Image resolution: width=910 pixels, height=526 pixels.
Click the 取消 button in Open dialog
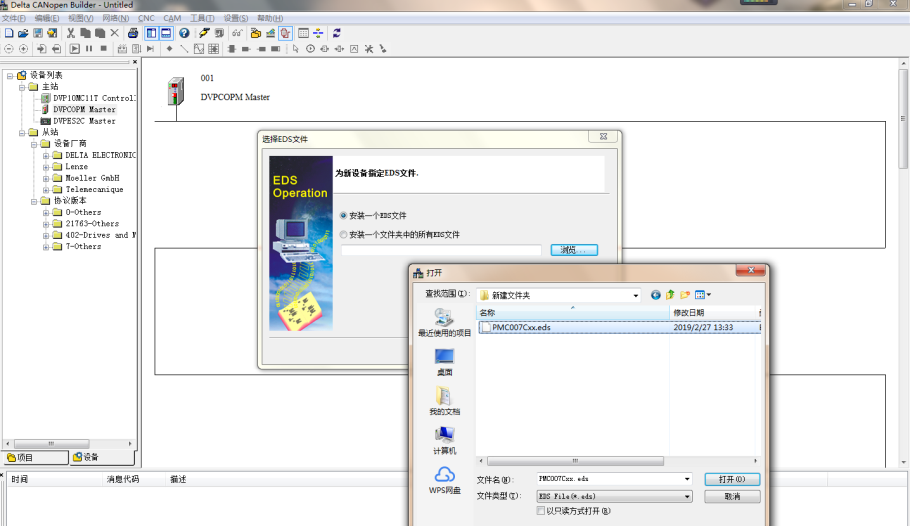click(x=732, y=496)
